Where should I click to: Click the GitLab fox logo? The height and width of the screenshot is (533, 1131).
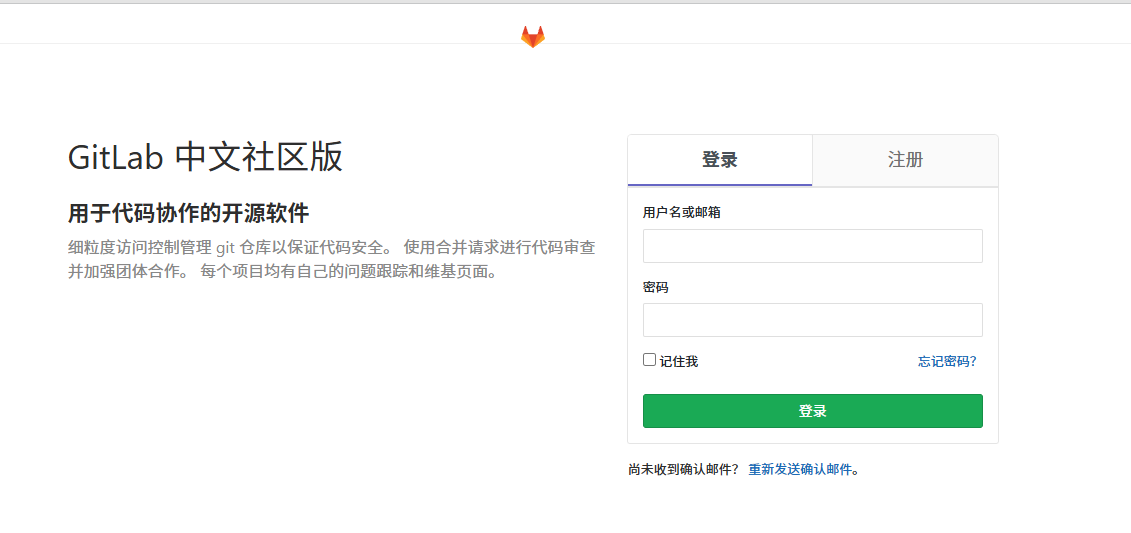(x=533, y=37)
